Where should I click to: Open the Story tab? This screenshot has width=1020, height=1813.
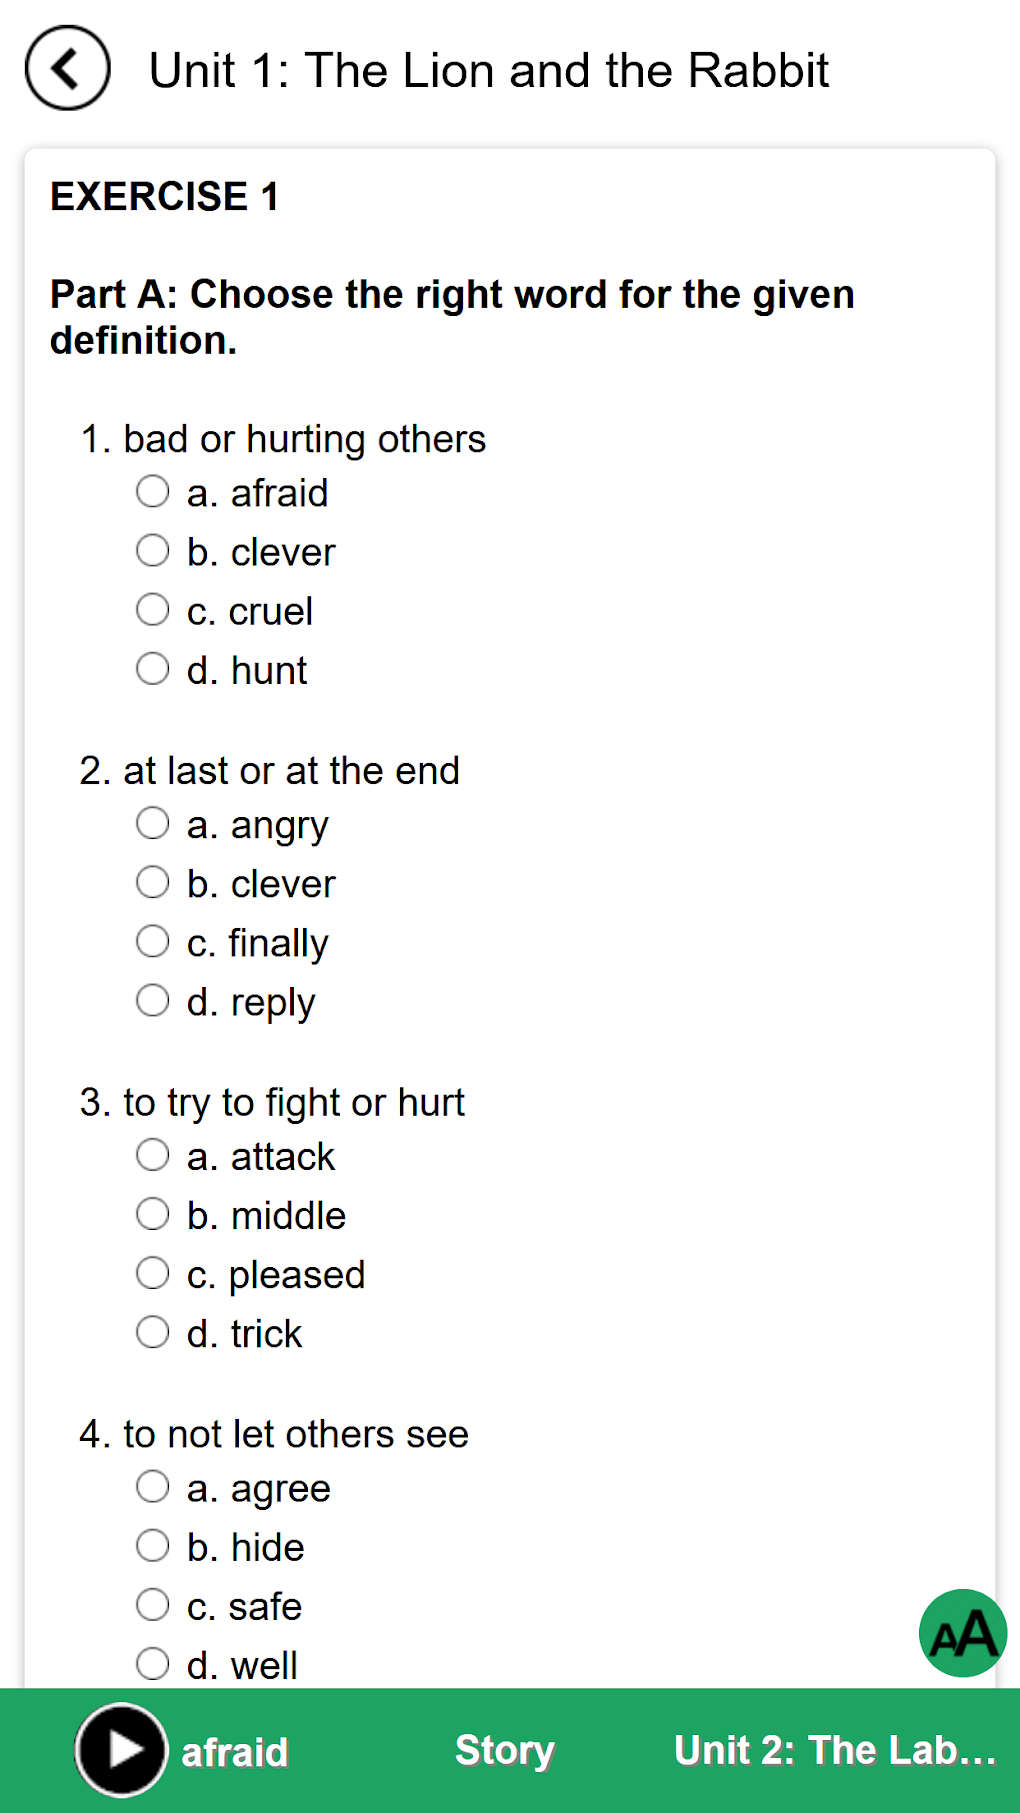(504, 1750)
